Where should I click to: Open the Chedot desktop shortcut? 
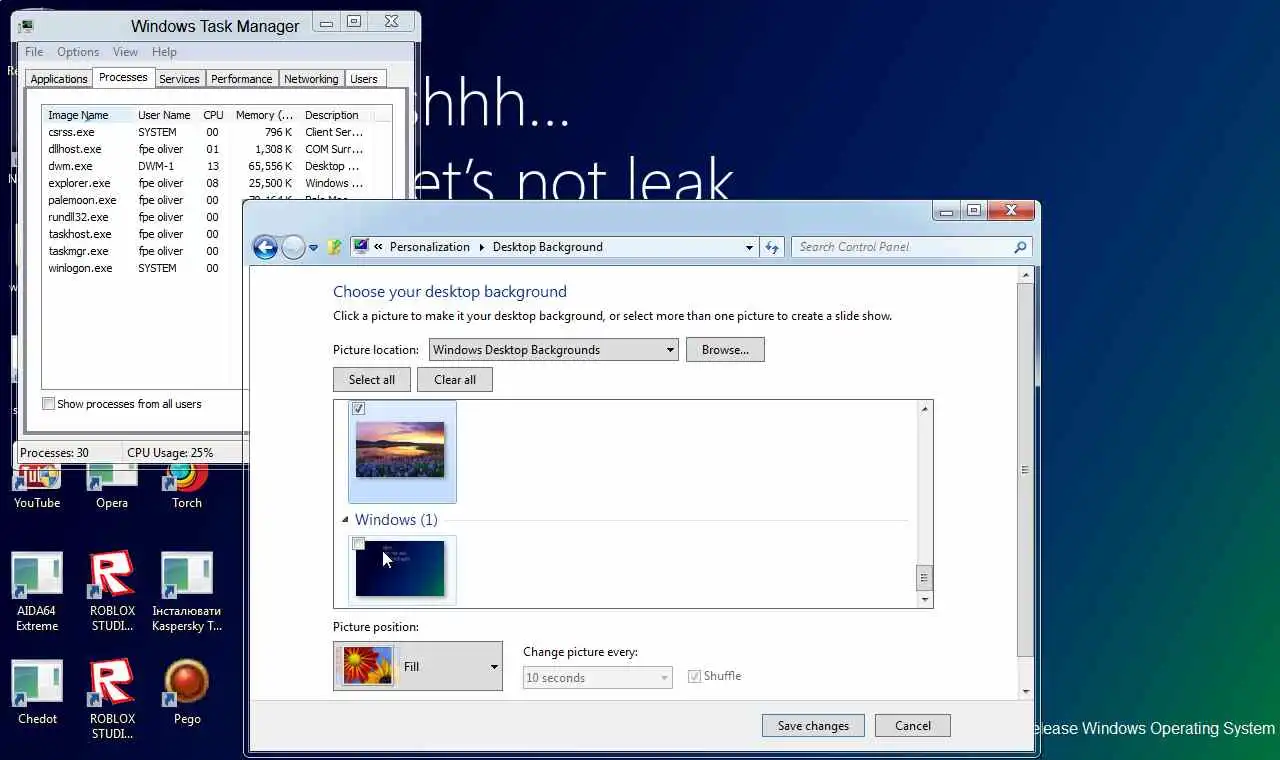tap(37, 692)
